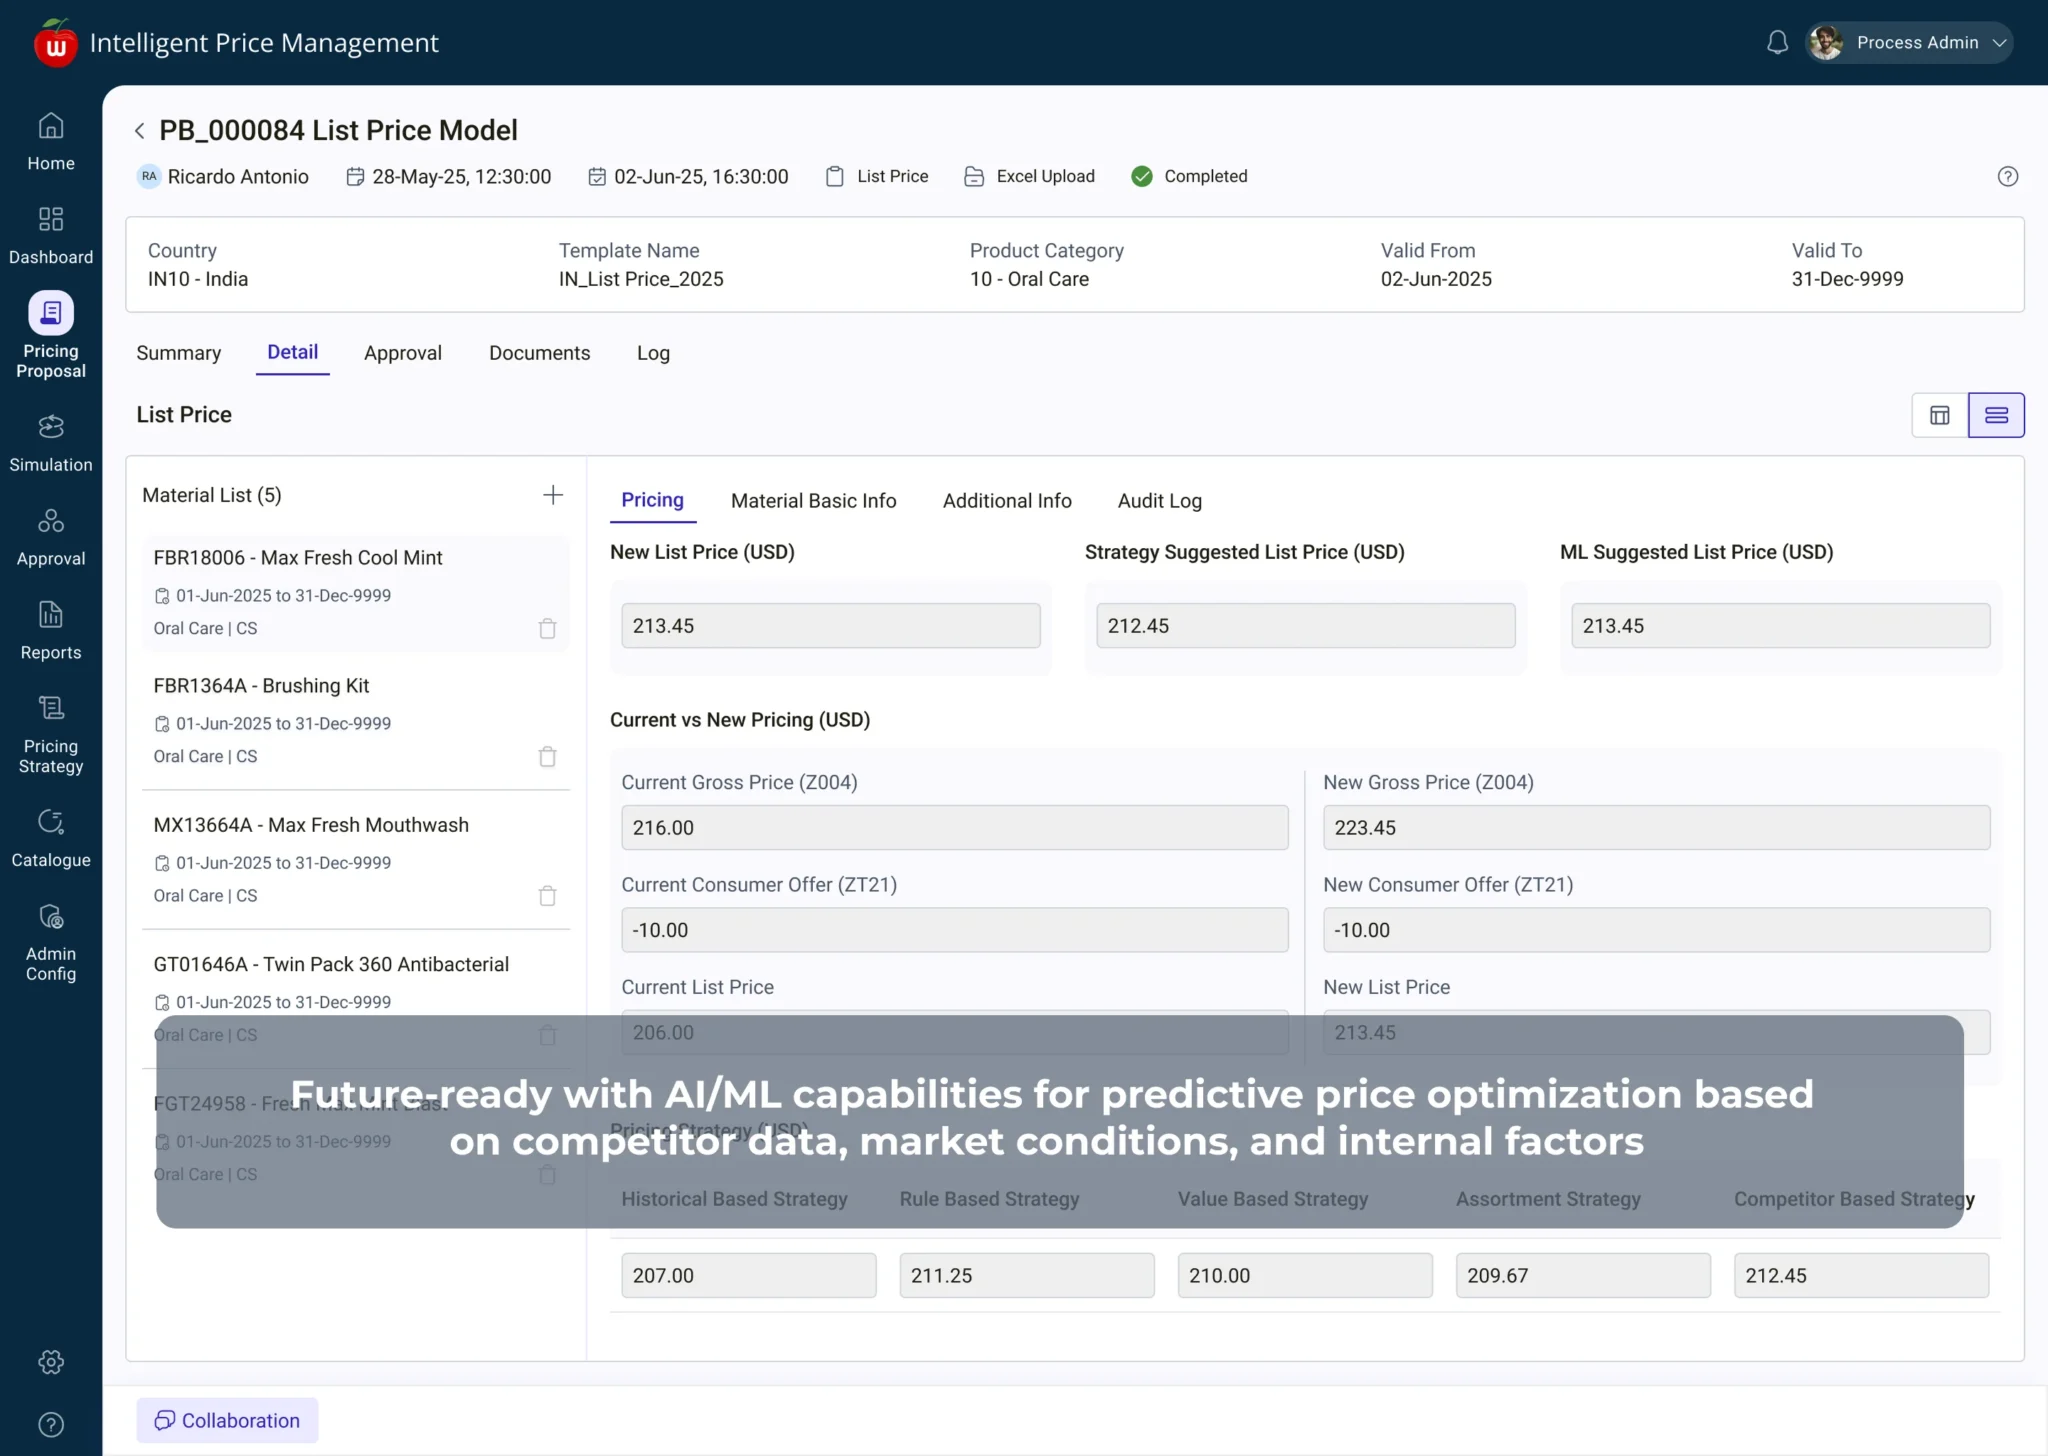Open the Simulation sidebar icon
Viewport: 2048px width, 1456px height.
click(x=51, y=426)
